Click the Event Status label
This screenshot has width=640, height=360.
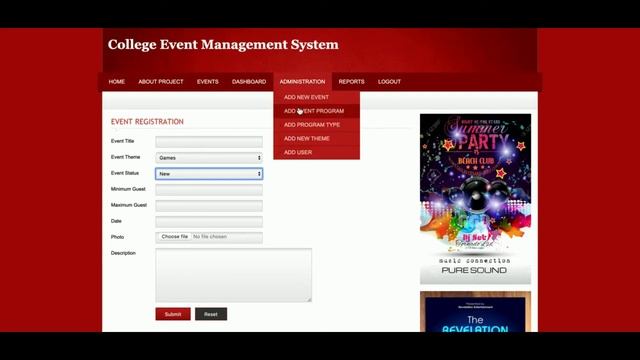pyautogui.click(x=125, y=173)
